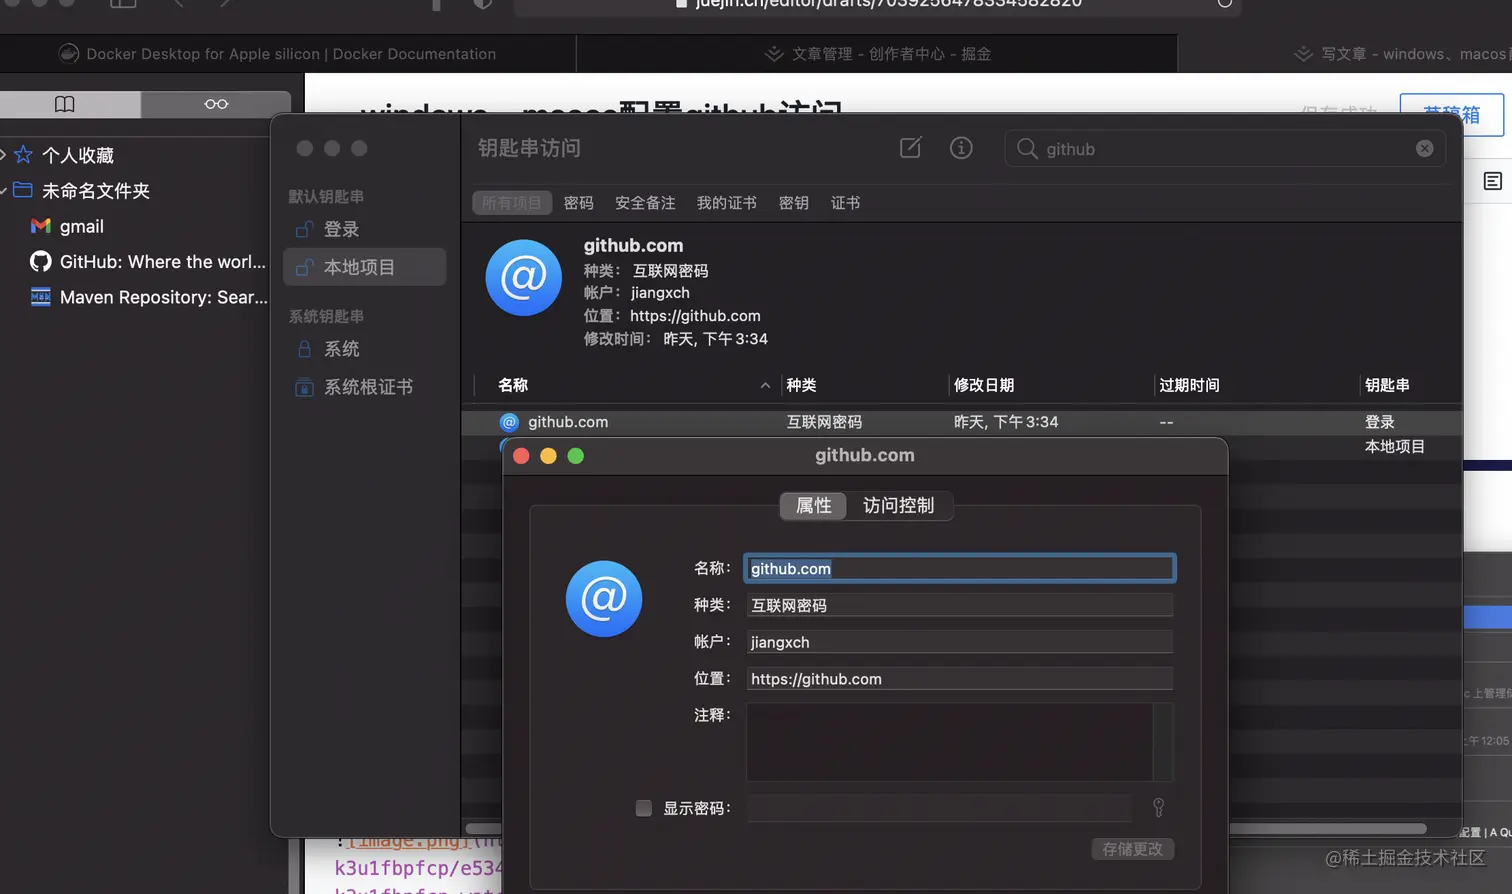Clear the github search text
Viewport: 1512px width, 894px height.
point(1424,149)
